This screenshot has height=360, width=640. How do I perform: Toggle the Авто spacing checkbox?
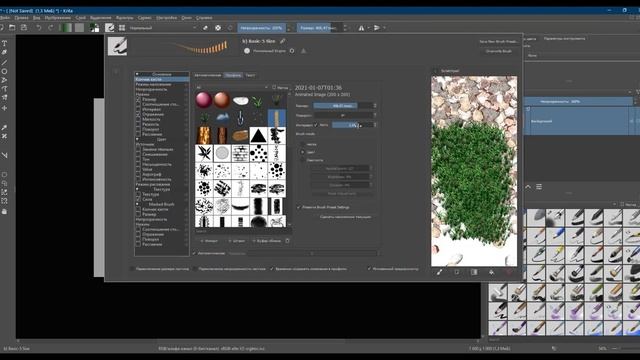pyautogui.click(x=316, y=125)
